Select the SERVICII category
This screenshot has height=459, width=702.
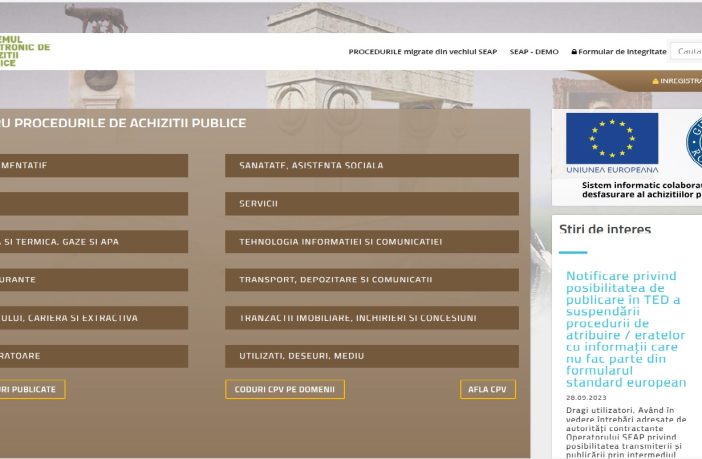pyautogui.click(x=371, y=203)
